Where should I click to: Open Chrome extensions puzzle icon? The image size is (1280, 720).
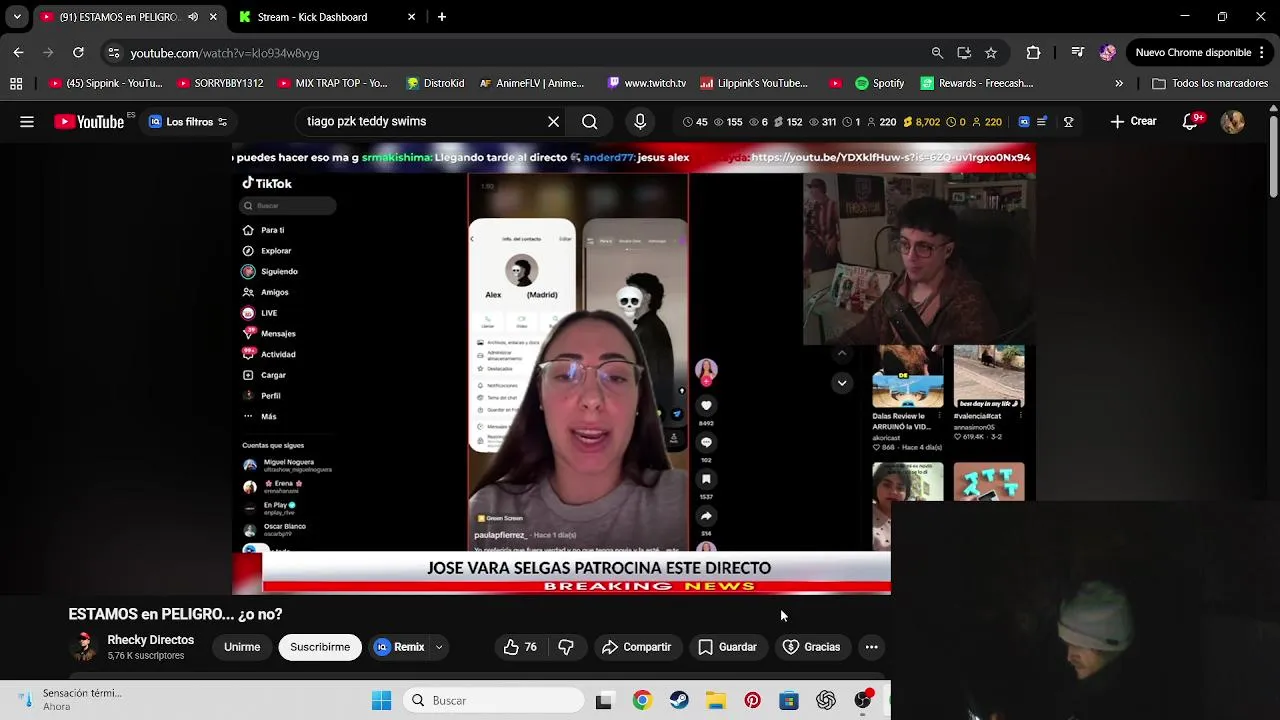pos(1033,53)
